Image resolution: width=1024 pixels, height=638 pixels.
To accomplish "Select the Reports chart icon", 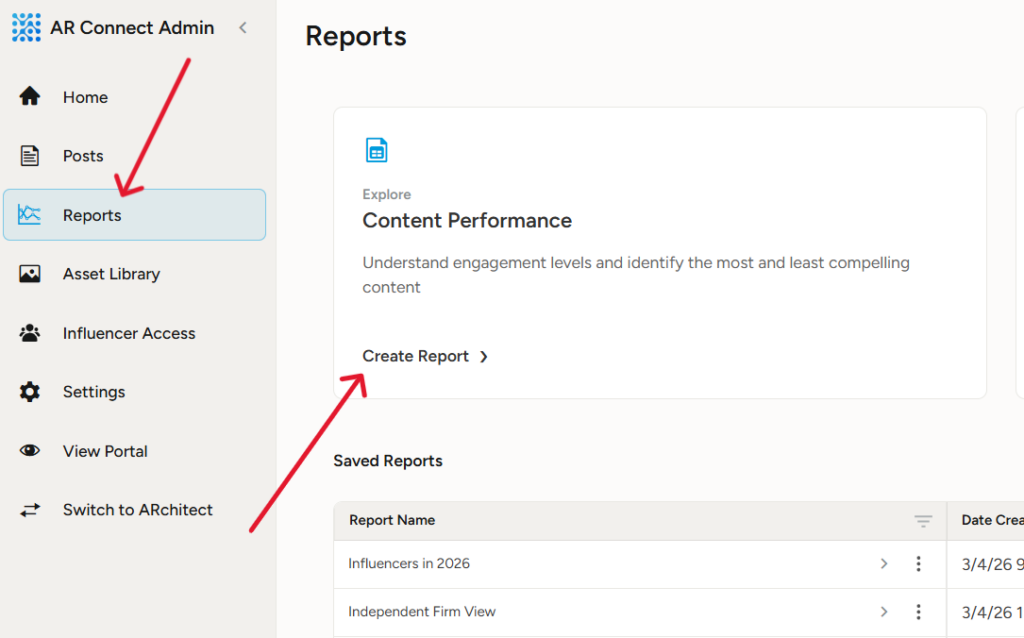I will pos(30,214).
